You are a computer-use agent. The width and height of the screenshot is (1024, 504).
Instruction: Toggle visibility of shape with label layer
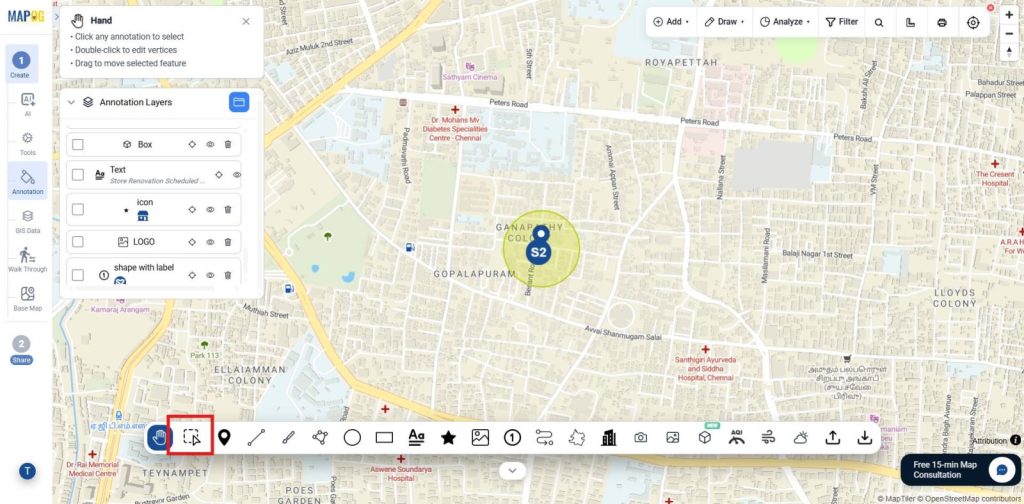click(x=210, y=275)
